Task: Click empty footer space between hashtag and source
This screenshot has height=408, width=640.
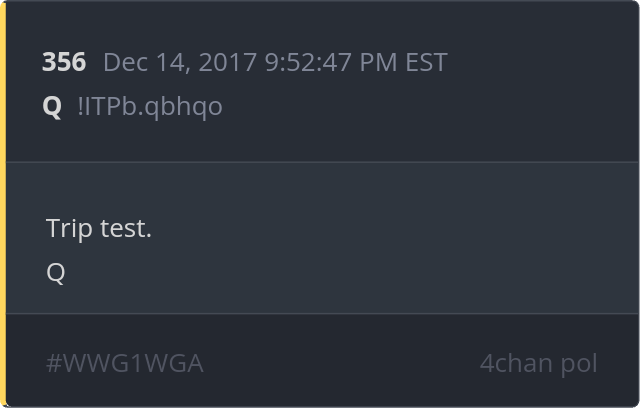Action: point(341,363)
